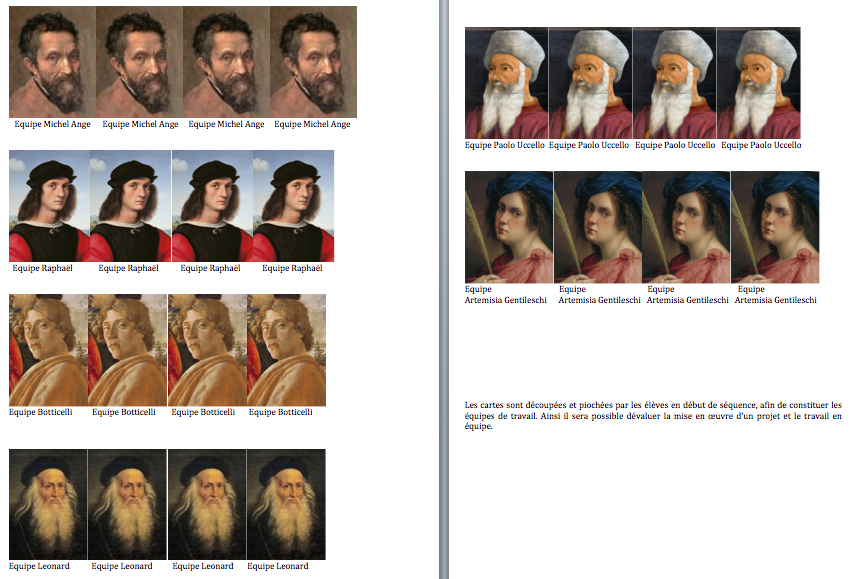Select the third Paolo Uccello portrait from left

tap(675, 83)
